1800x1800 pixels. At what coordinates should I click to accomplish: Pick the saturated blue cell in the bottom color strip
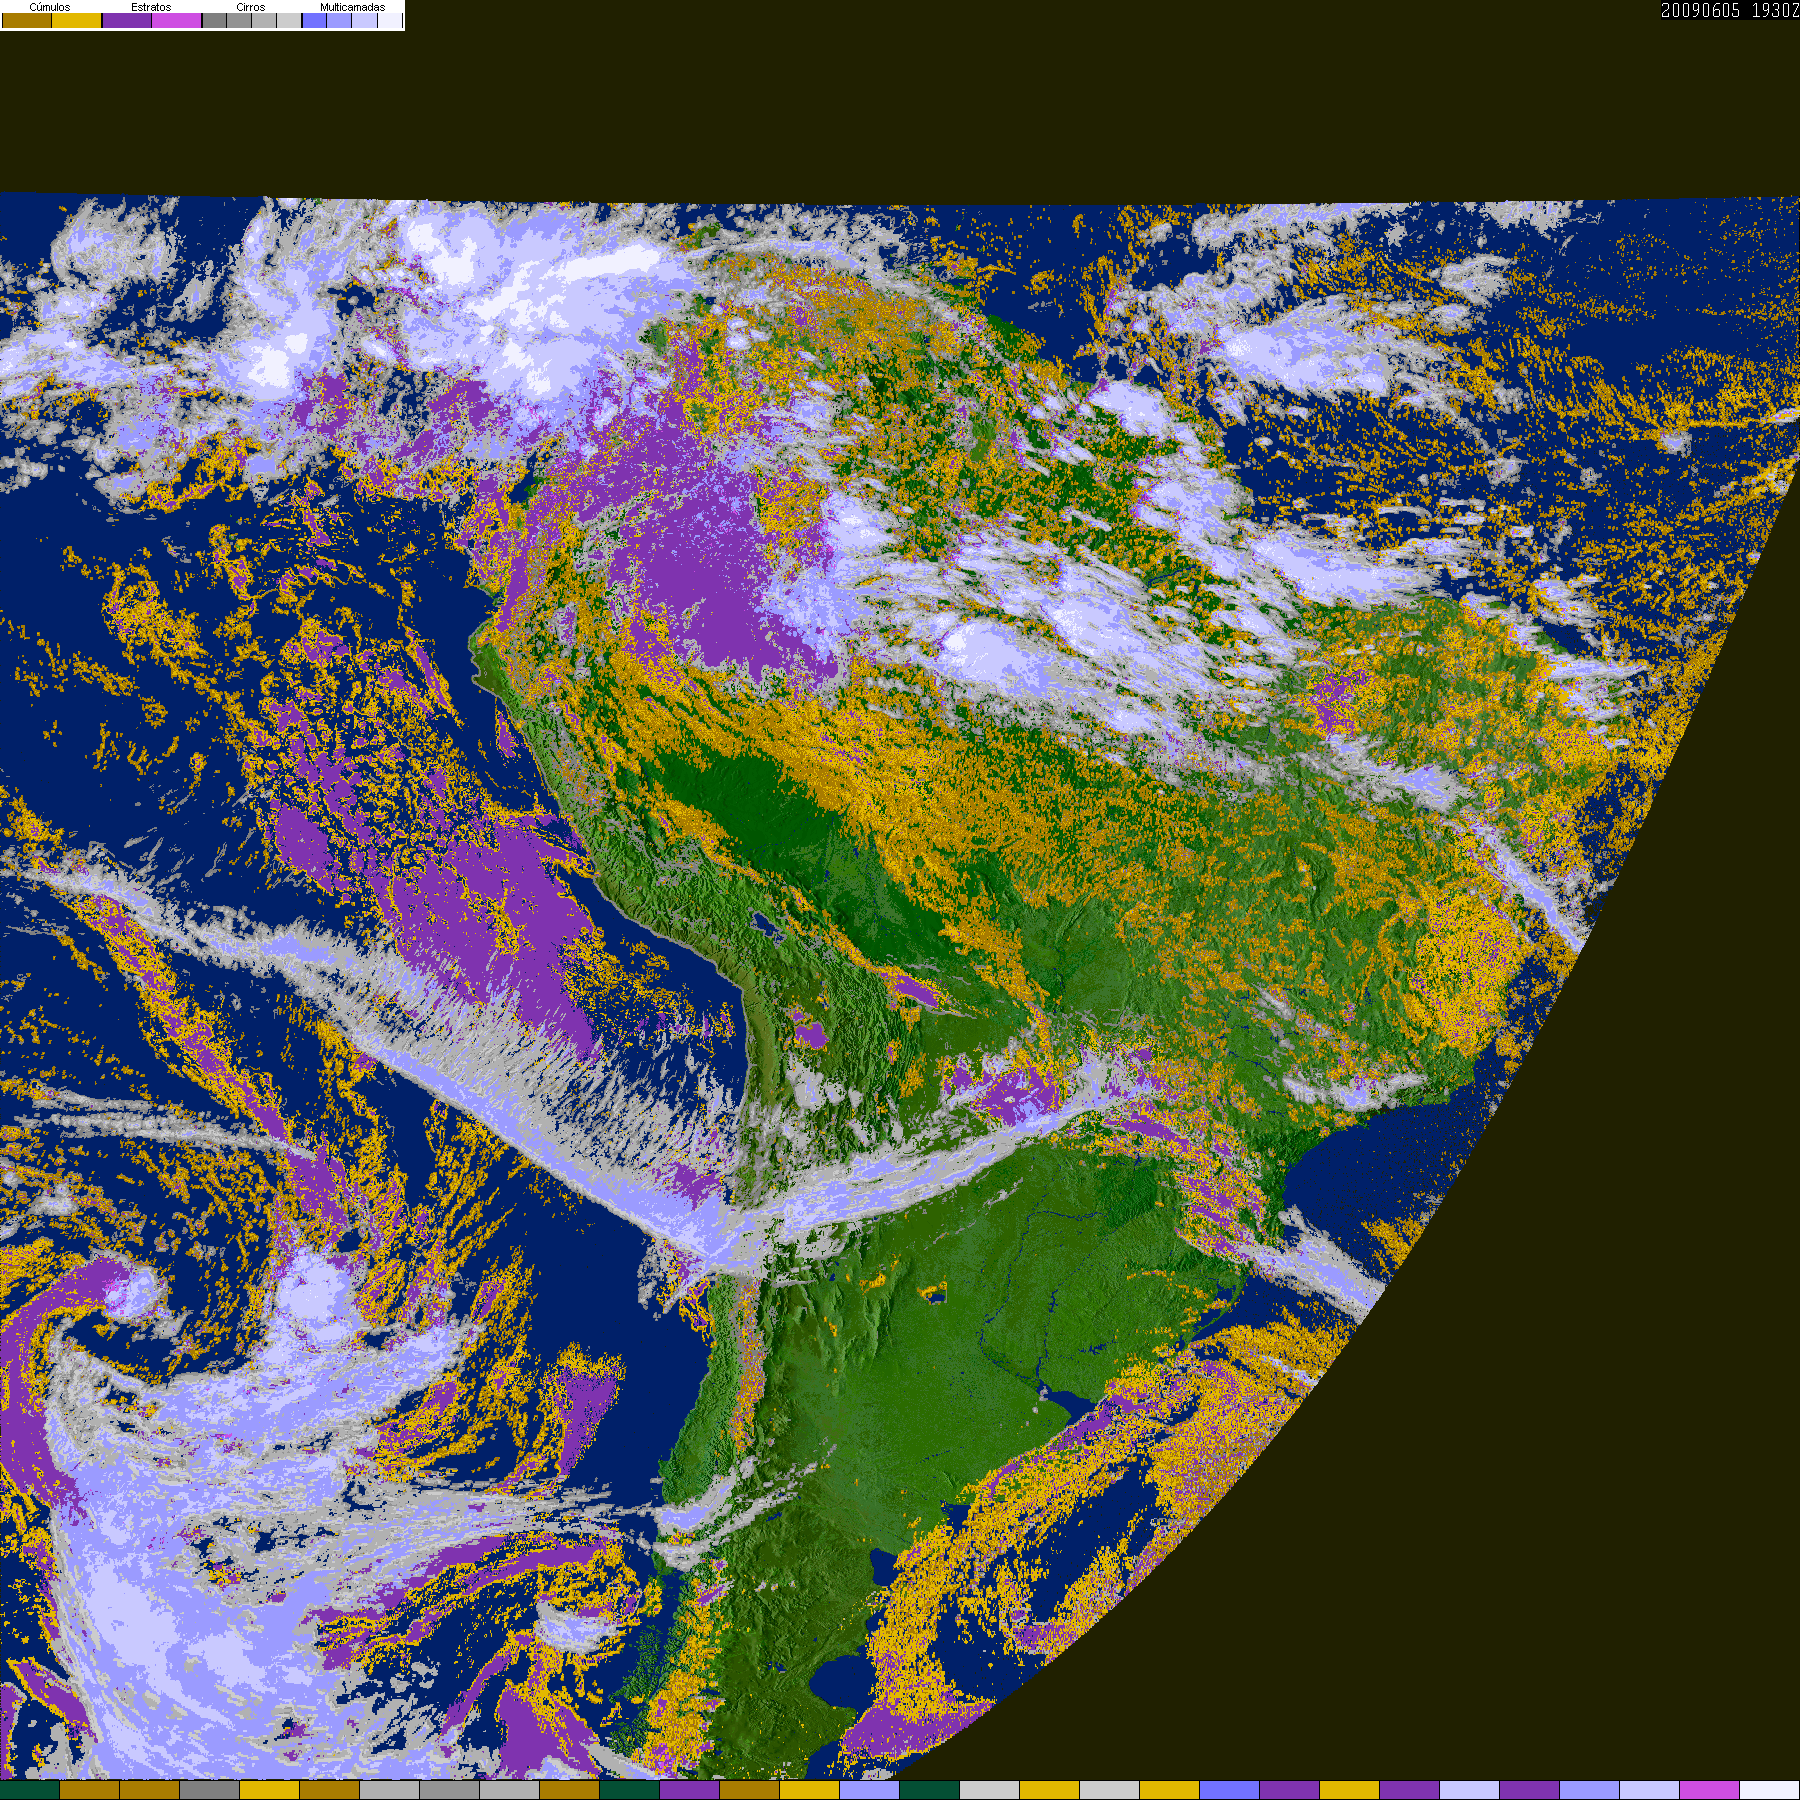[x=1230, y=1790]
